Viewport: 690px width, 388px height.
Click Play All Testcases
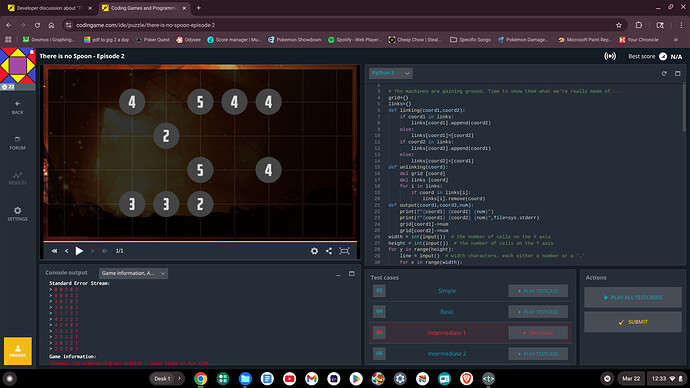tap(633, 297)
